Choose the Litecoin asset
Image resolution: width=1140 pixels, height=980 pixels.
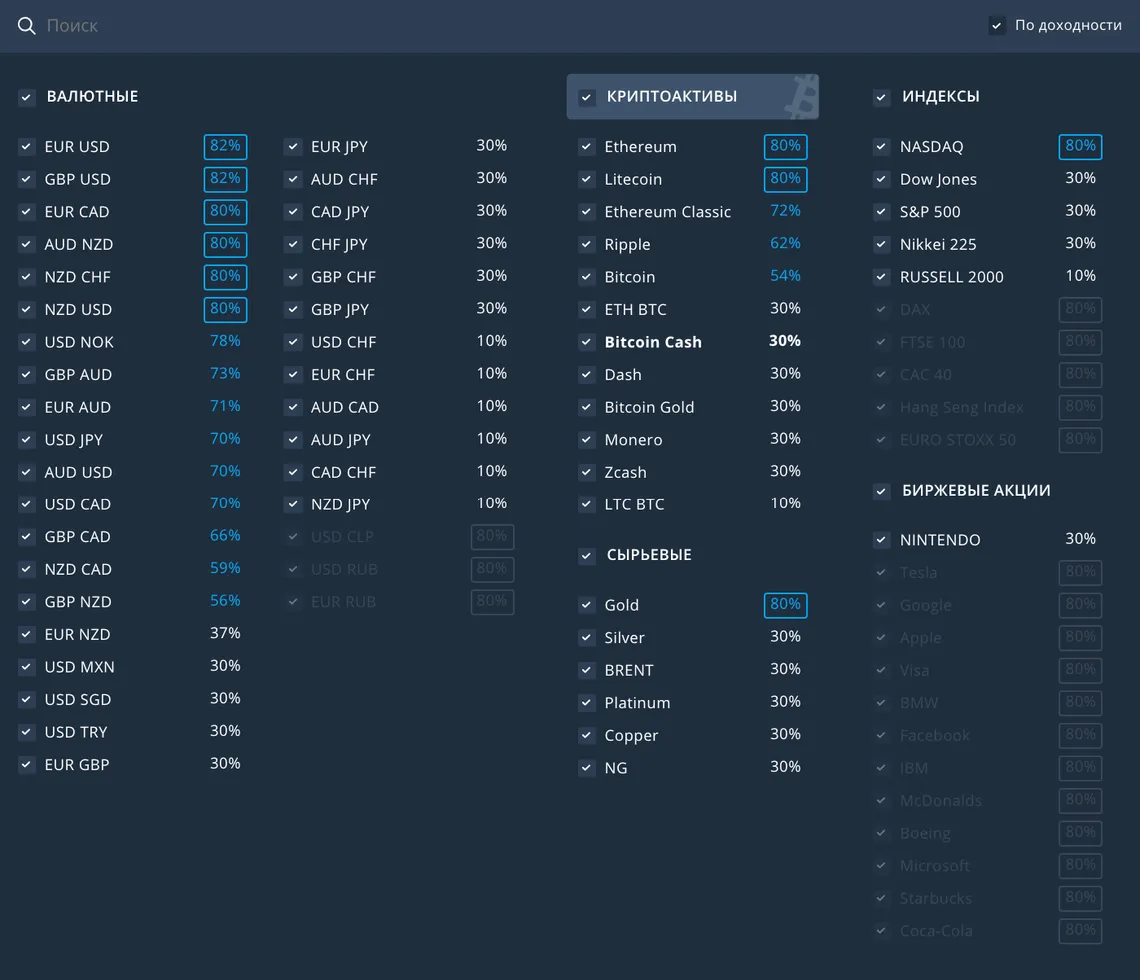pyautogui.click(x=633, y=180)
